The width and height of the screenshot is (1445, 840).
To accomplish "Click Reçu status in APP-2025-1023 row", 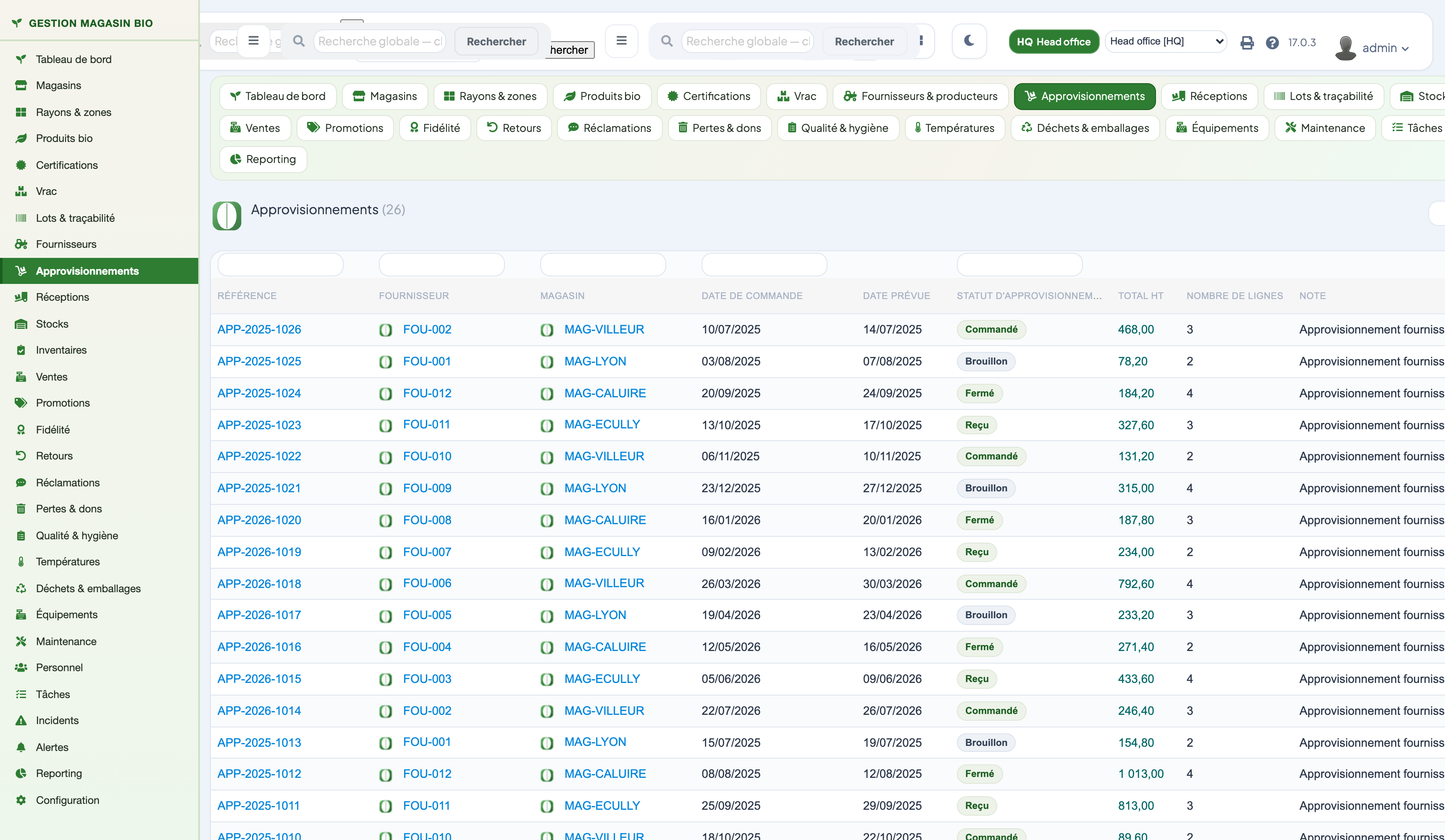I will pos(976,425).
